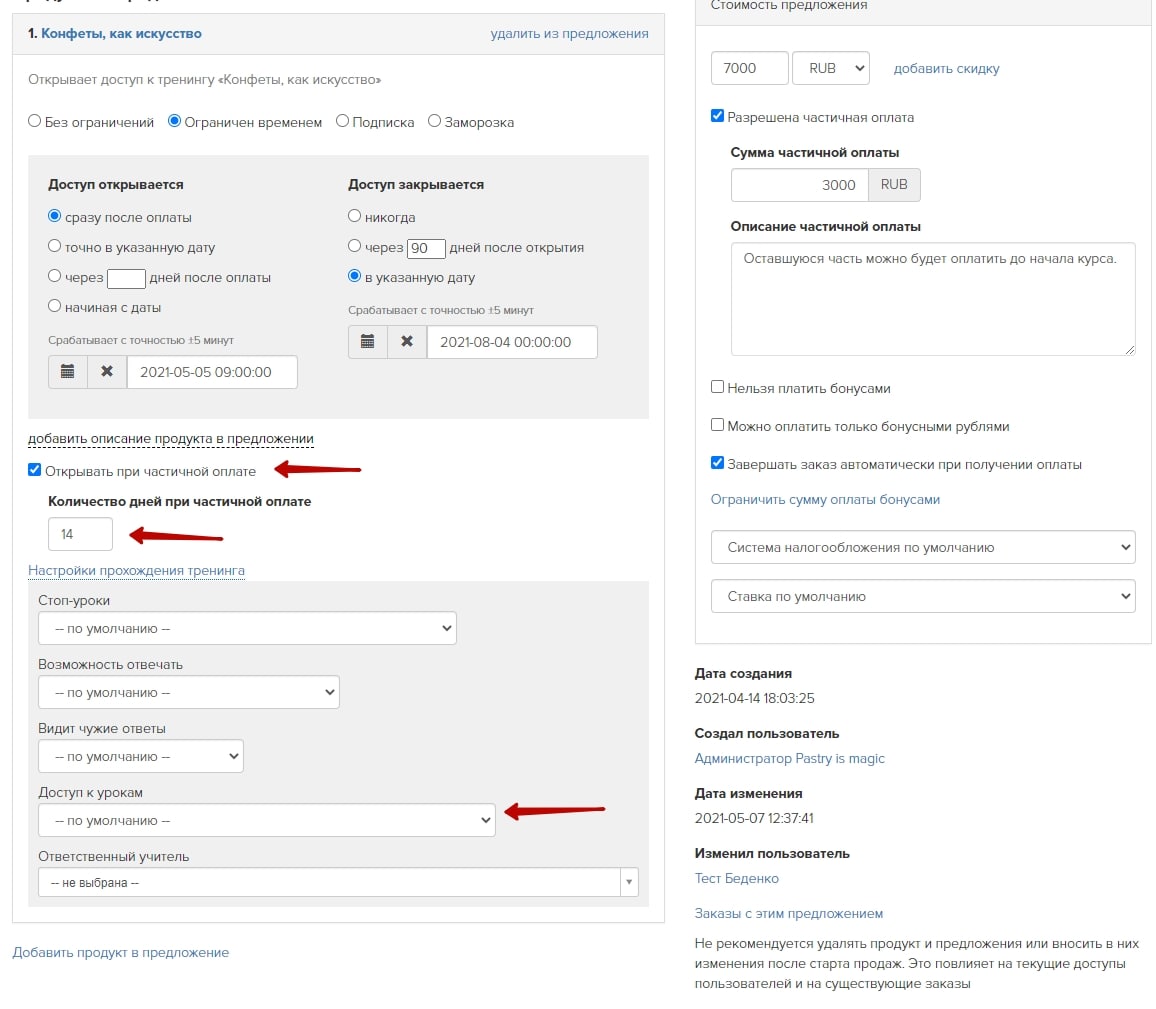Open 'Ответственный учитель' selector

point(338,882)
